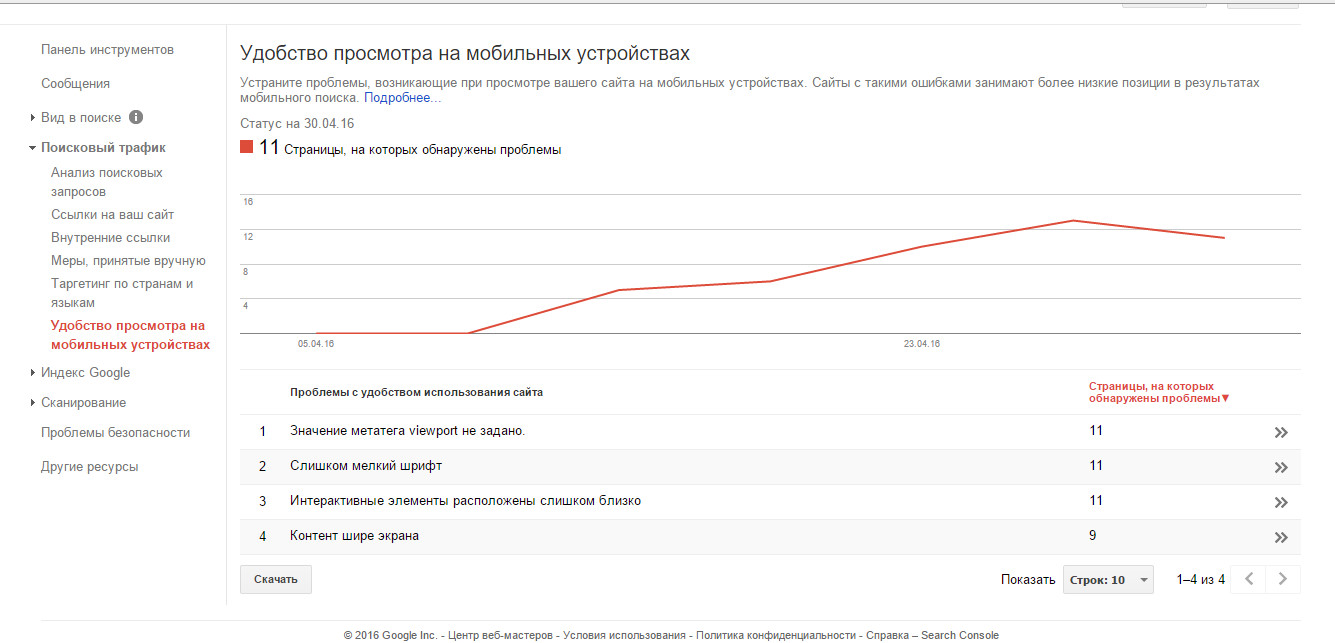Go to next page of results
This screenshot has height=643, width=1335.
pyautogui.click(x=1282, y=579)
